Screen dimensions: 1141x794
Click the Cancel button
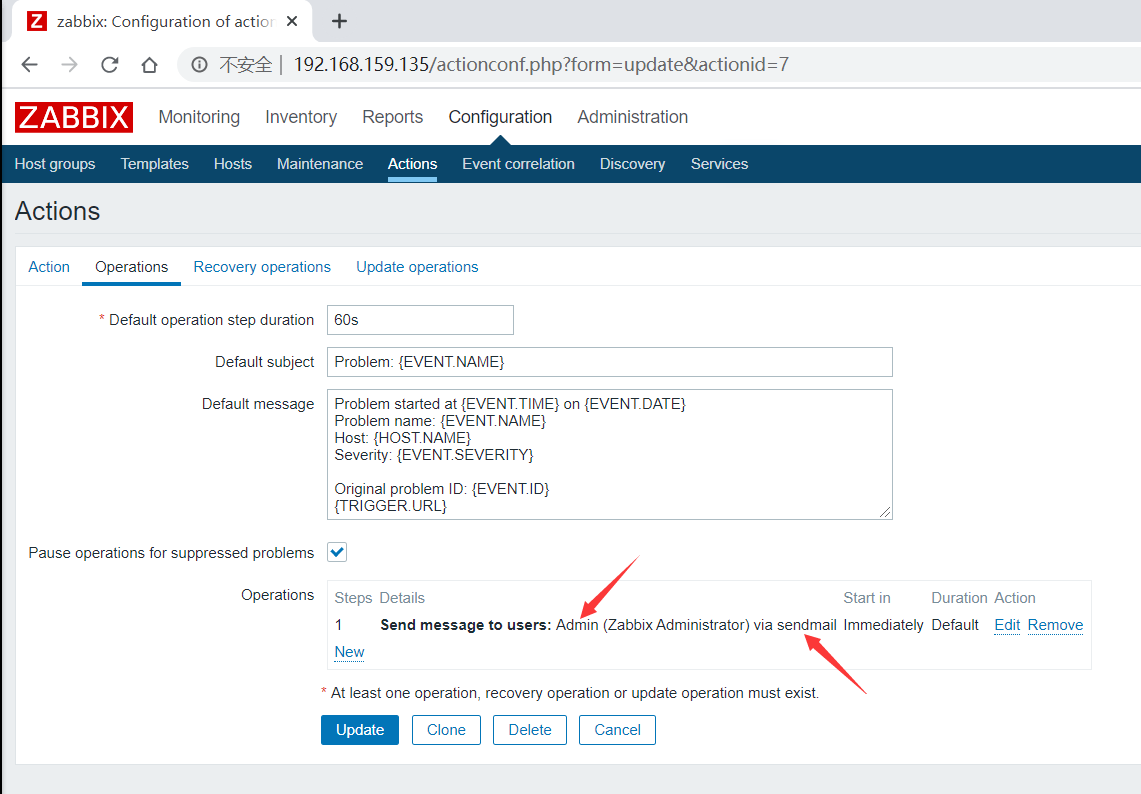[617, 730]
